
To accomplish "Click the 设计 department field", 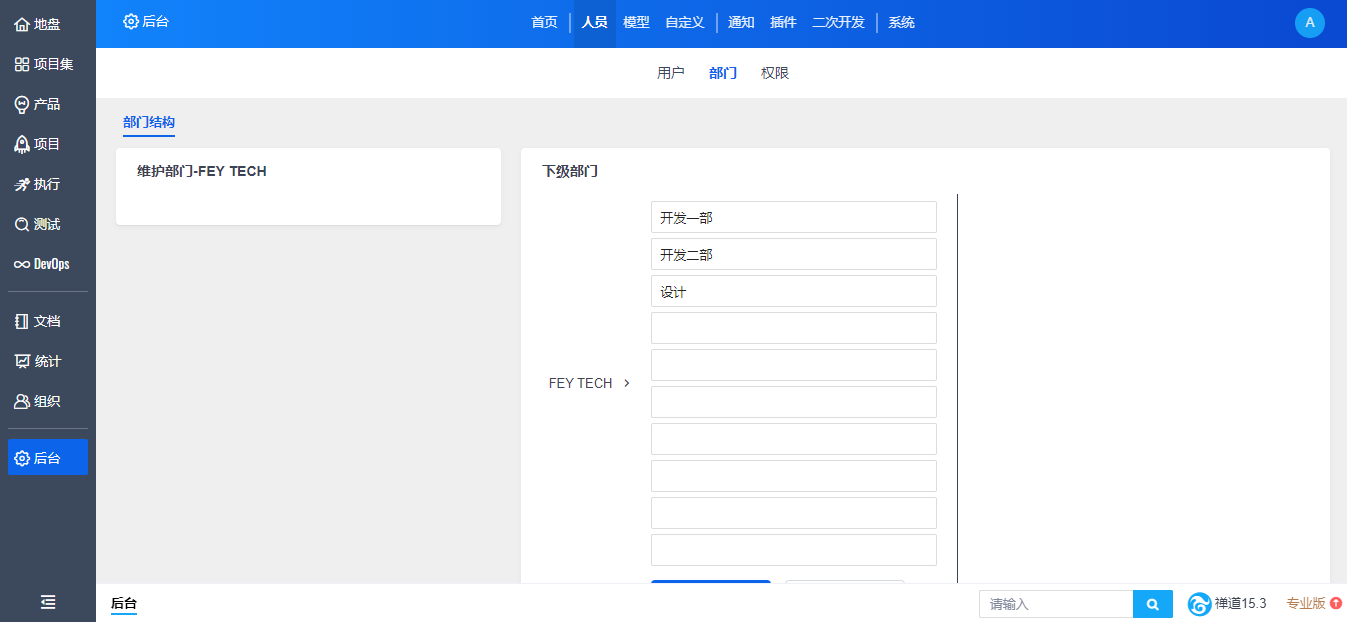I will coord(794,291).
